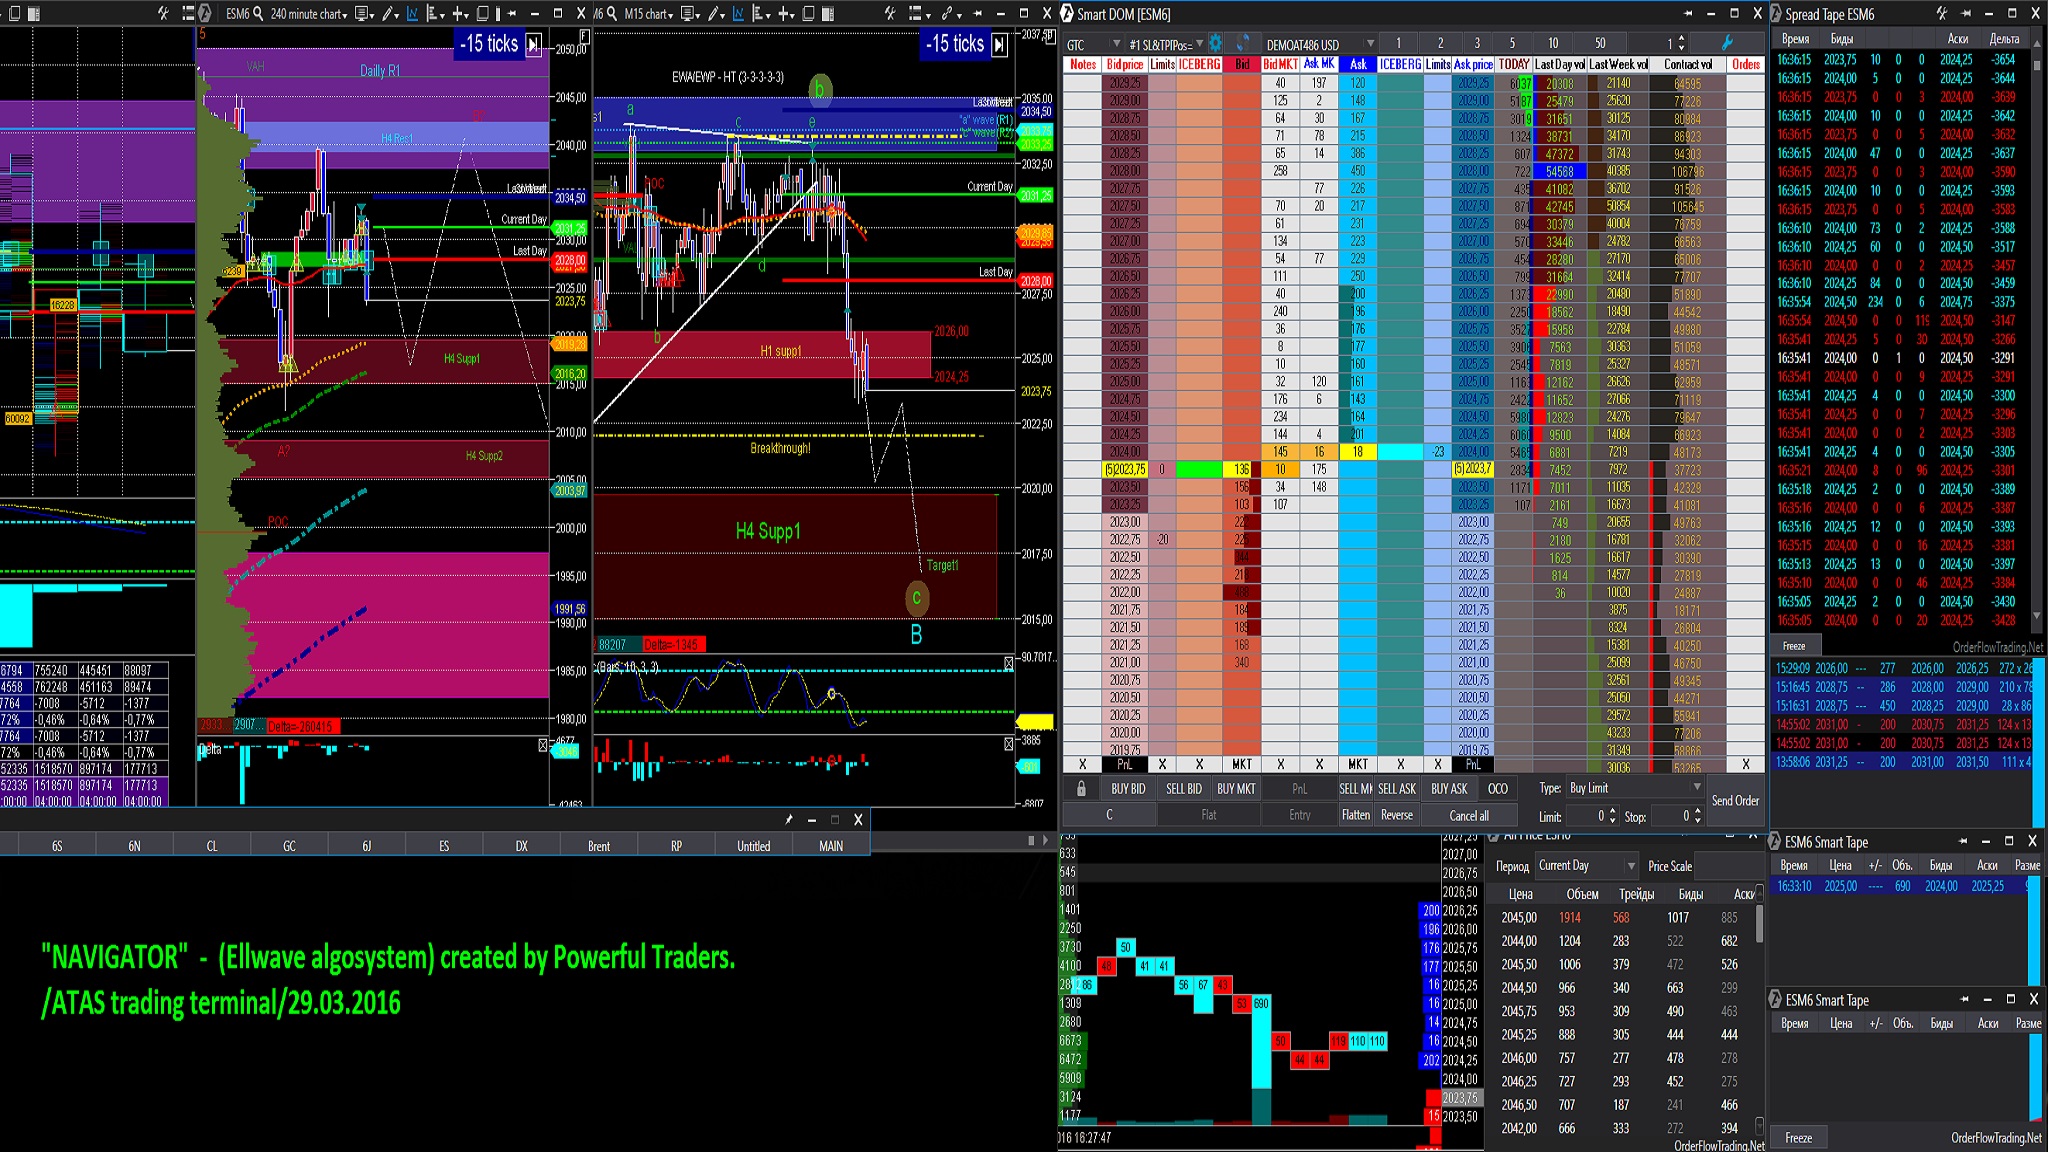
Task: Click the refresh arrows icon in Smart DOM
Action: [1242, 43]
